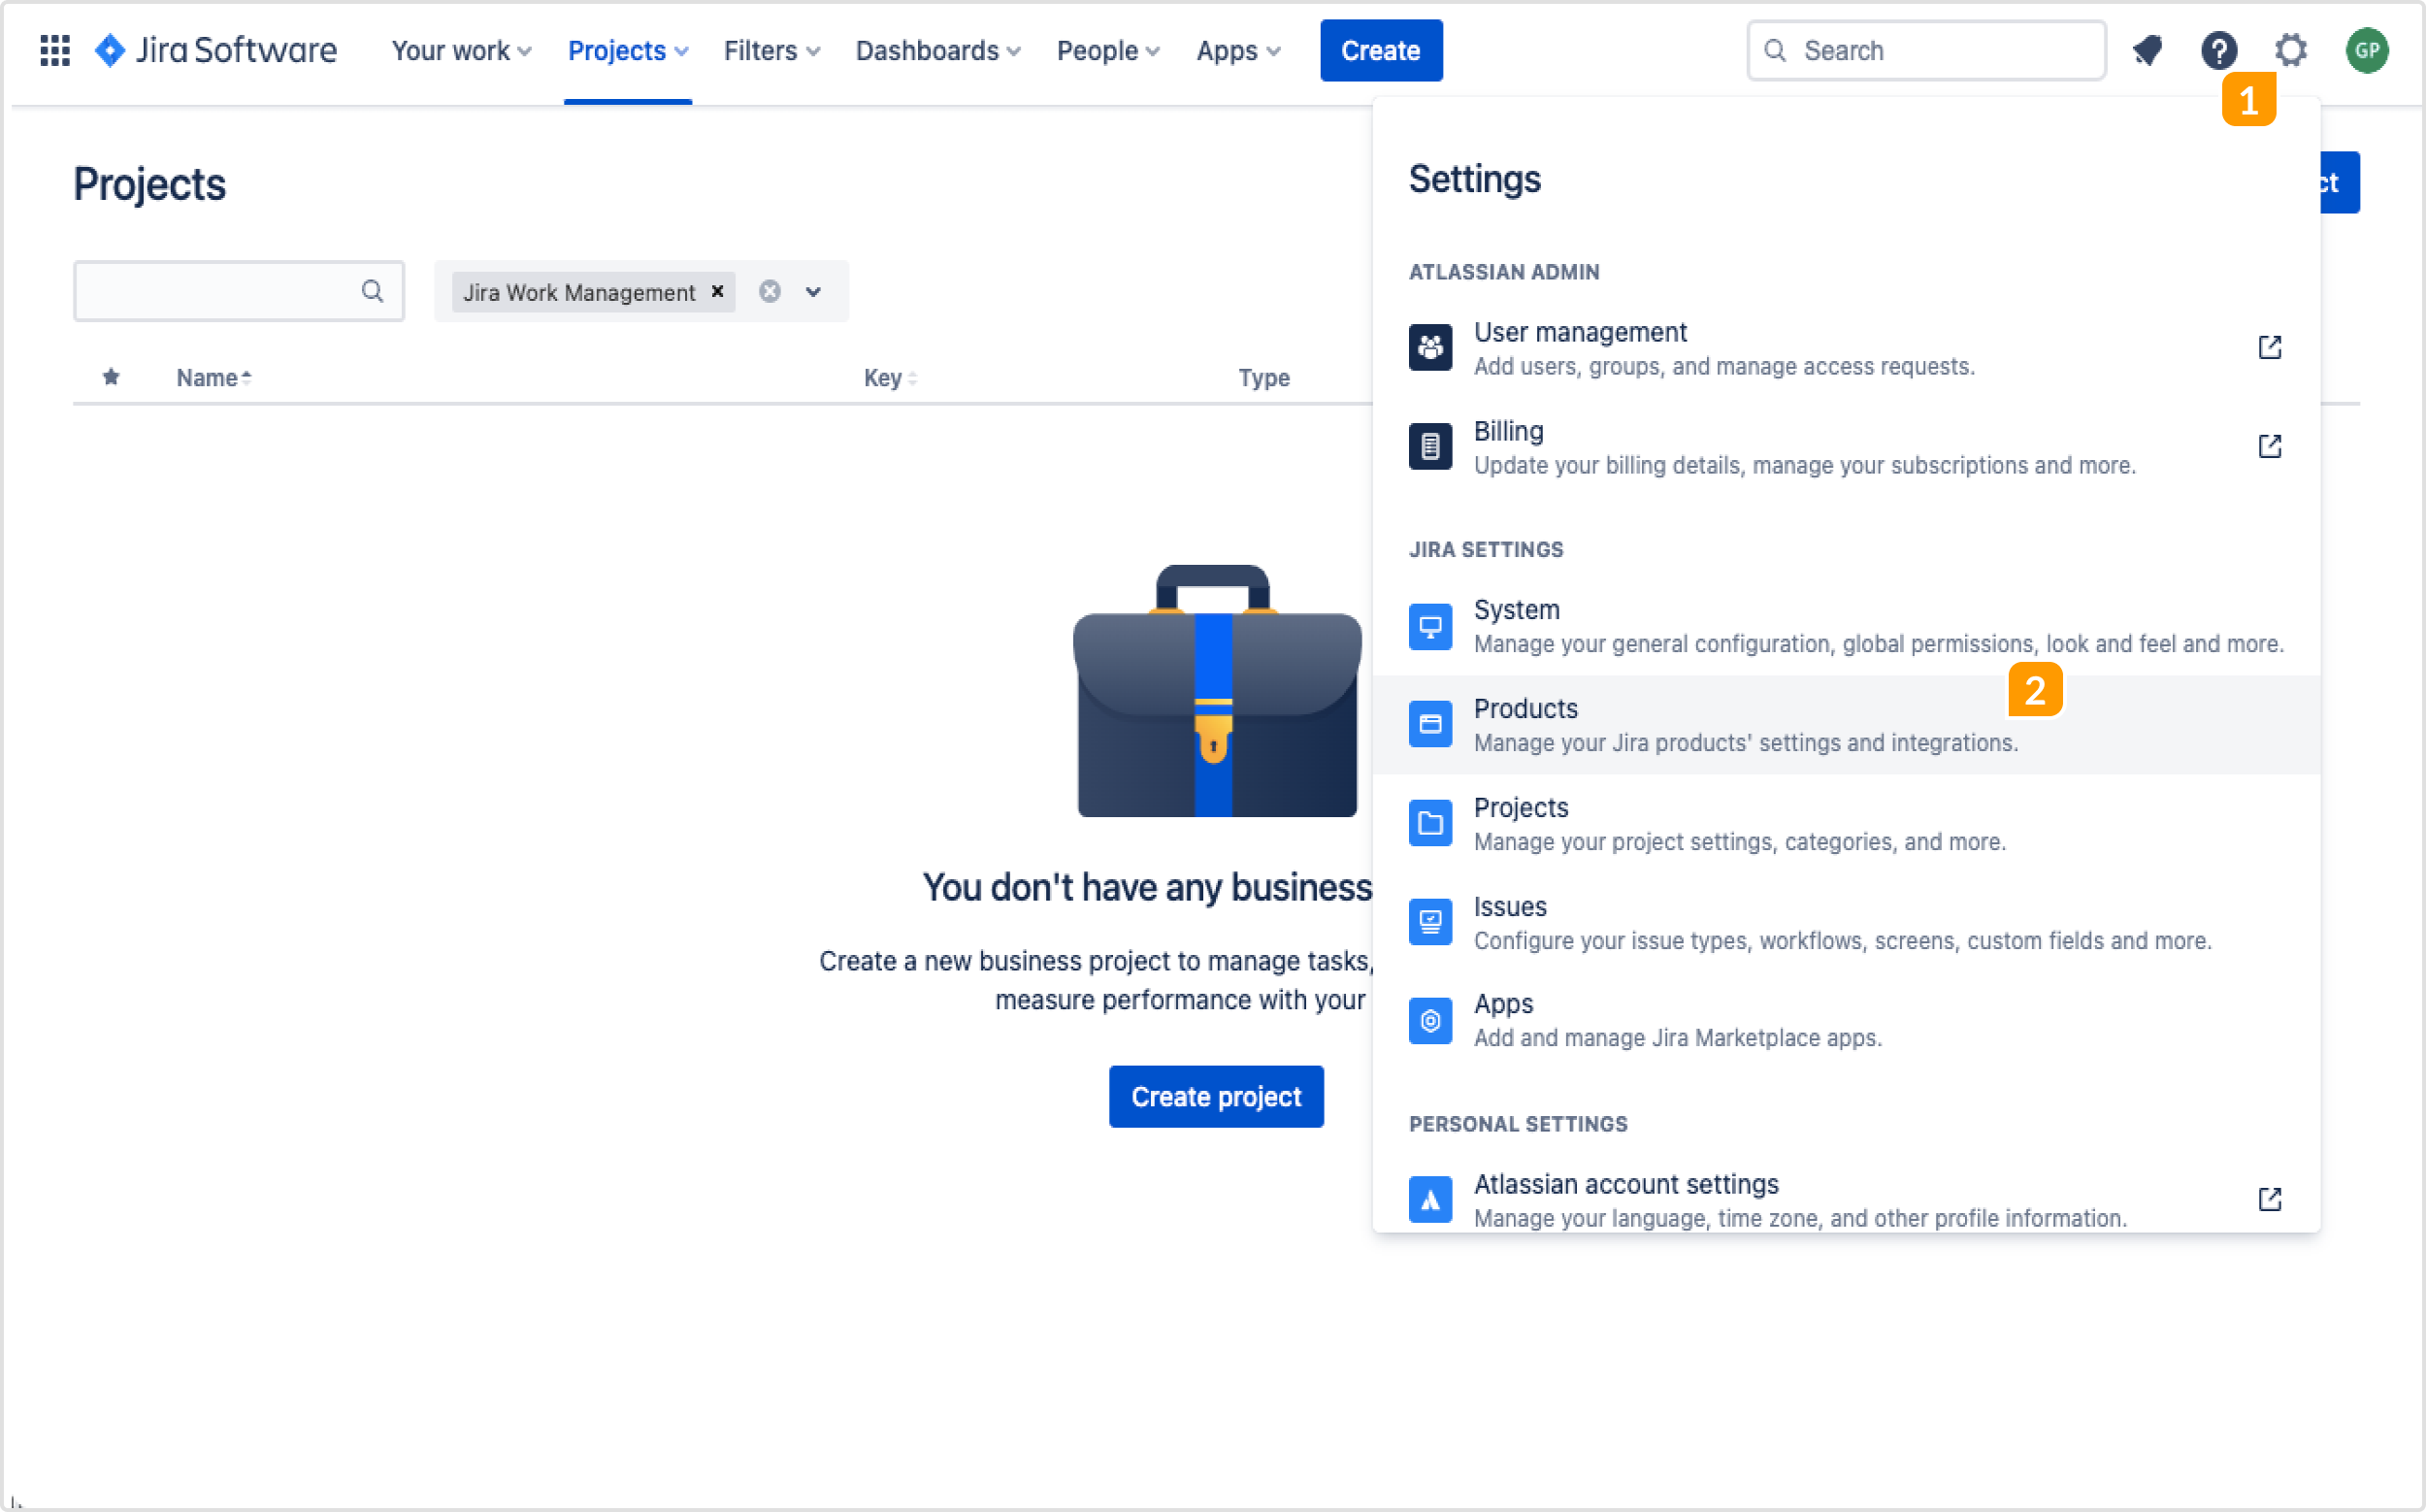Click the Jira Software logo
2426x1512 pixels.
(x=215, y=50)
